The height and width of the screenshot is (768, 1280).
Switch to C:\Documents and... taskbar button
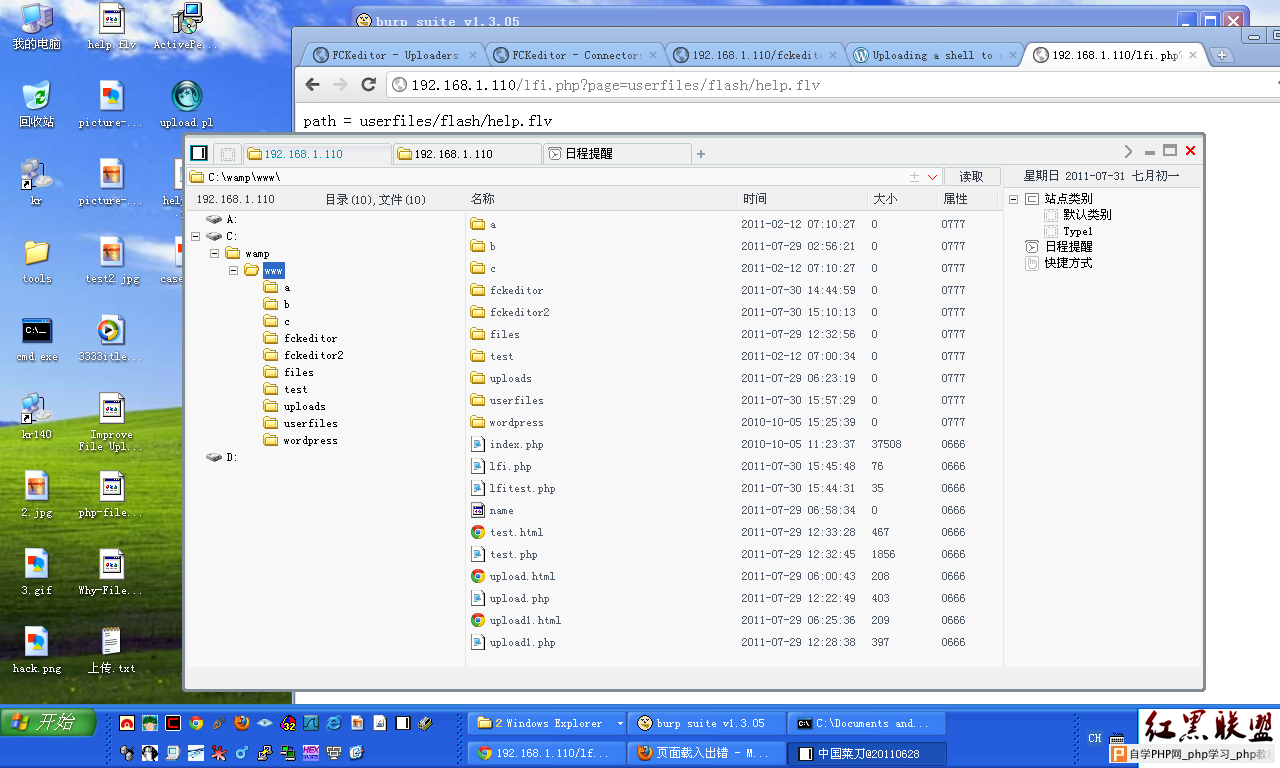[868, 723]
